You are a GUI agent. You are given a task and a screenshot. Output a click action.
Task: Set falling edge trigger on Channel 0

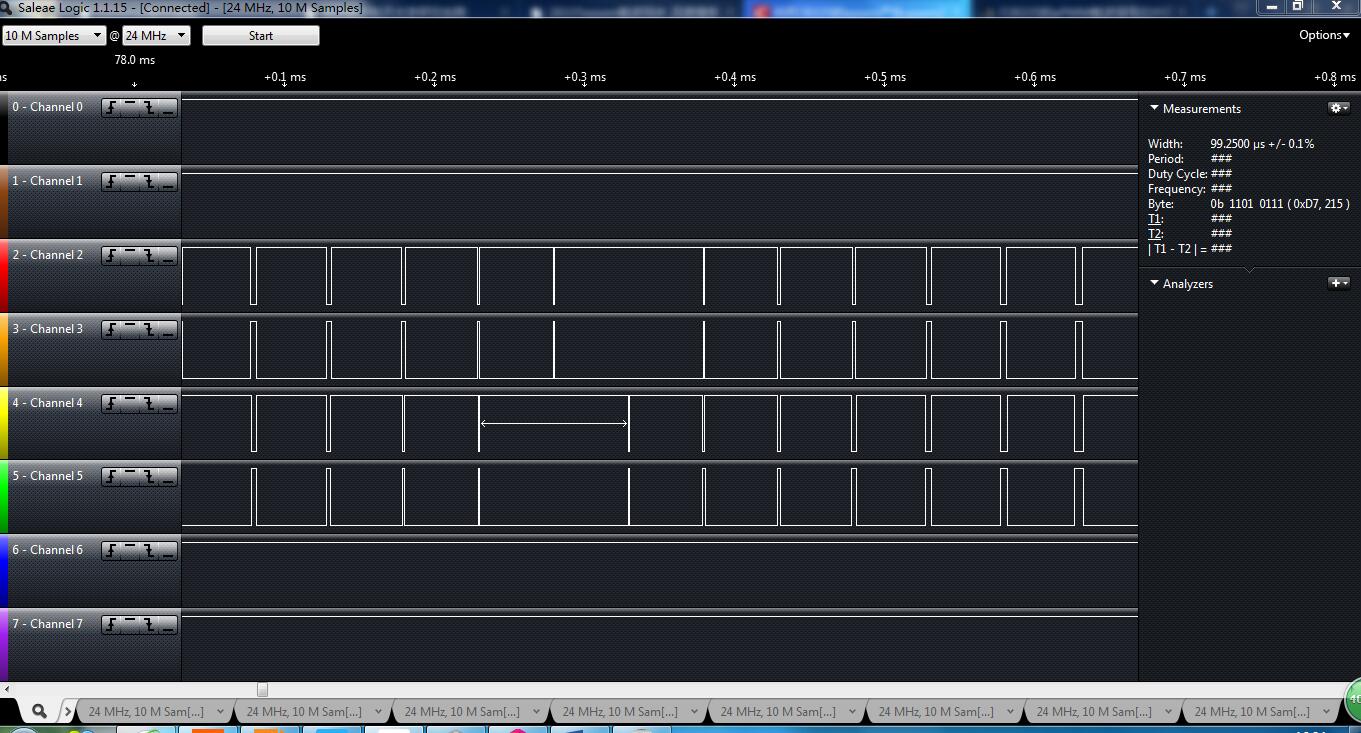pyautogui.click(x=149, y=108)
